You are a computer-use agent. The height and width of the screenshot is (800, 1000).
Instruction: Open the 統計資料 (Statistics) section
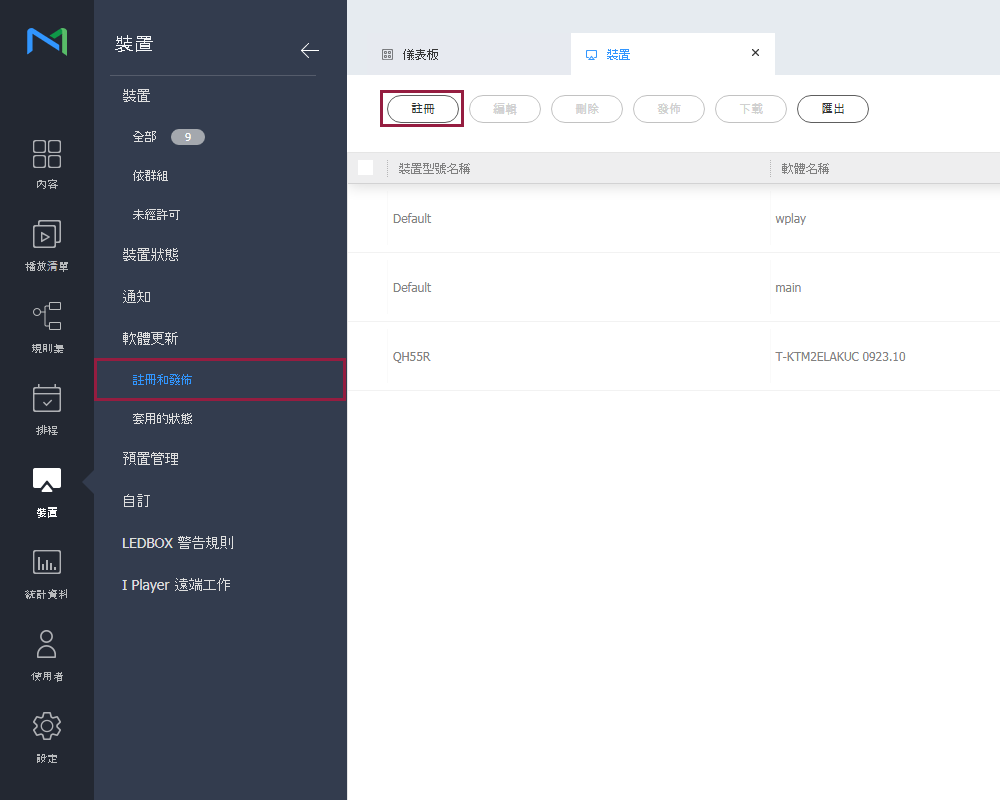(x=47, y=574)
